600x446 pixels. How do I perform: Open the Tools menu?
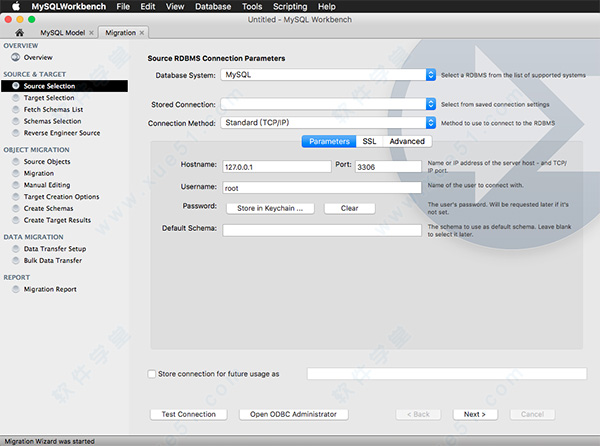[x=252, y=7]
